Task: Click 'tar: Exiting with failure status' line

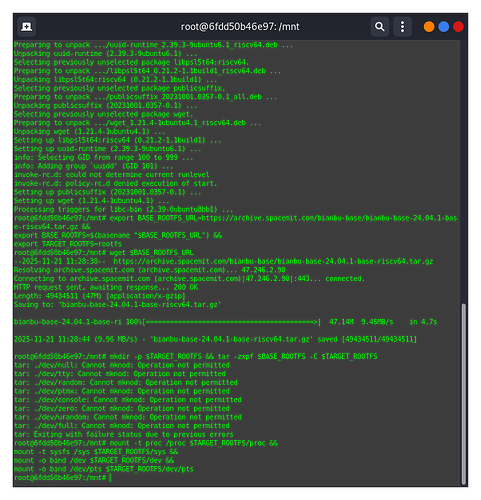Action: 124,435
